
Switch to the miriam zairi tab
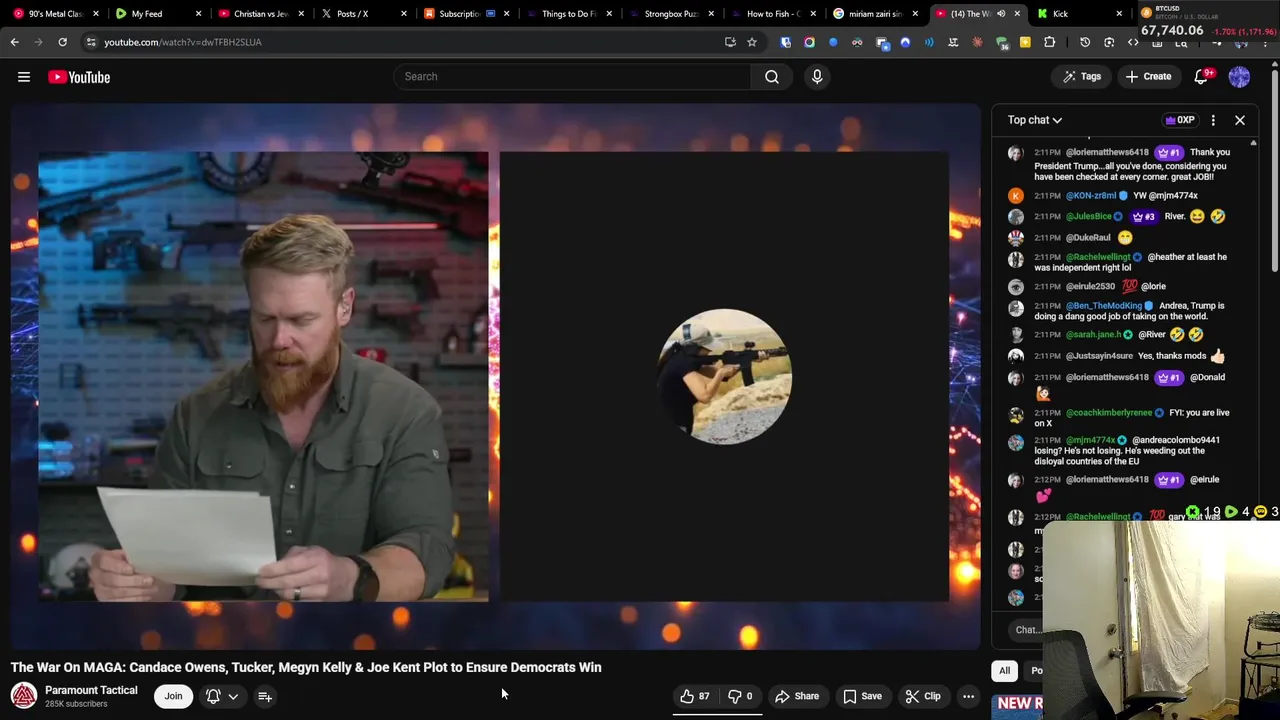click(x=874, y=14)
